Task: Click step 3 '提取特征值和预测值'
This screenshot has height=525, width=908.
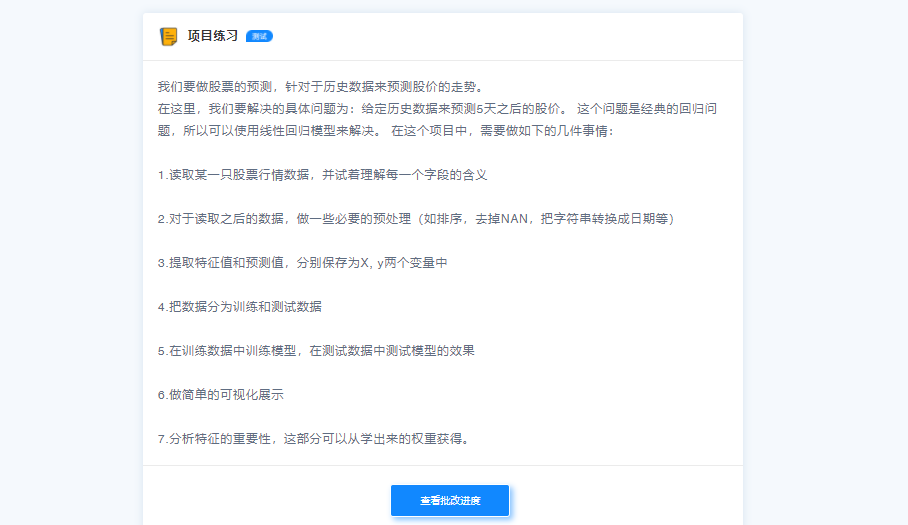Action: click(302, 263)
